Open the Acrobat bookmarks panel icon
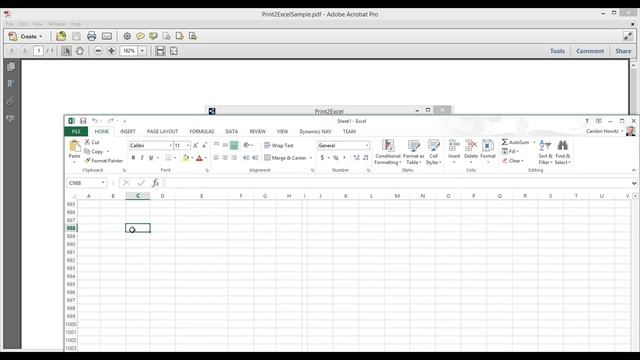Image resolution: width=640 pixels, height=360 pixels. (11, 84)
